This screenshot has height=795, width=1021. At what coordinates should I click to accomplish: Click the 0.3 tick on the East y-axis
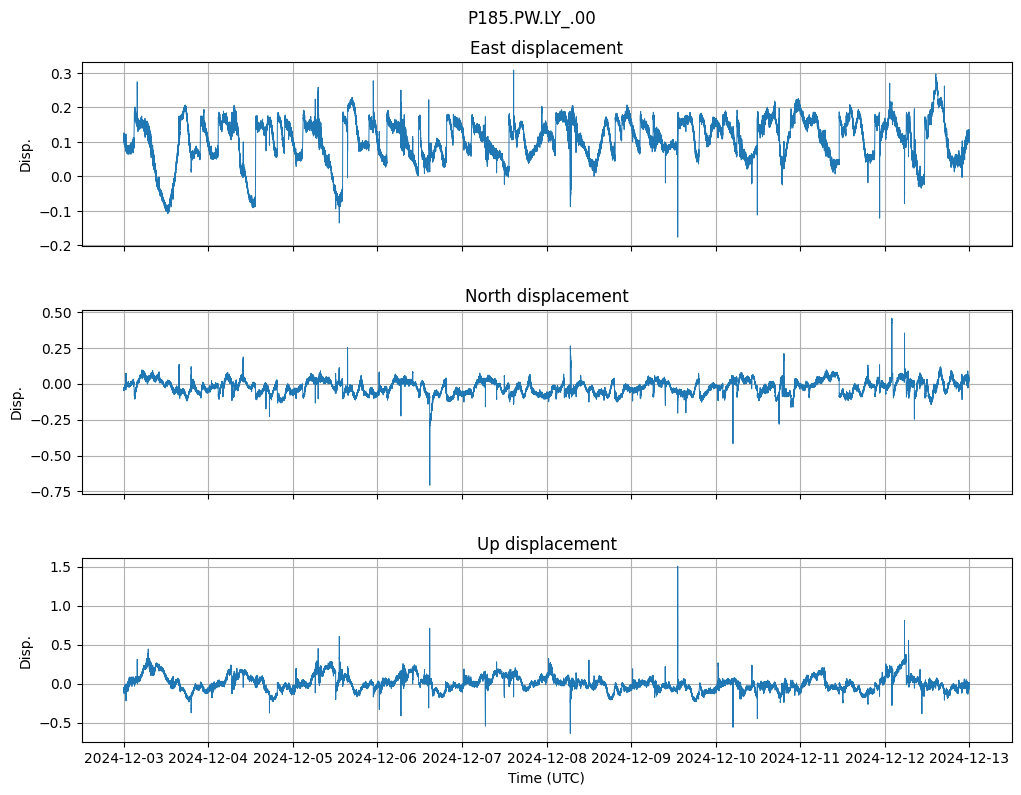(62, 74)
